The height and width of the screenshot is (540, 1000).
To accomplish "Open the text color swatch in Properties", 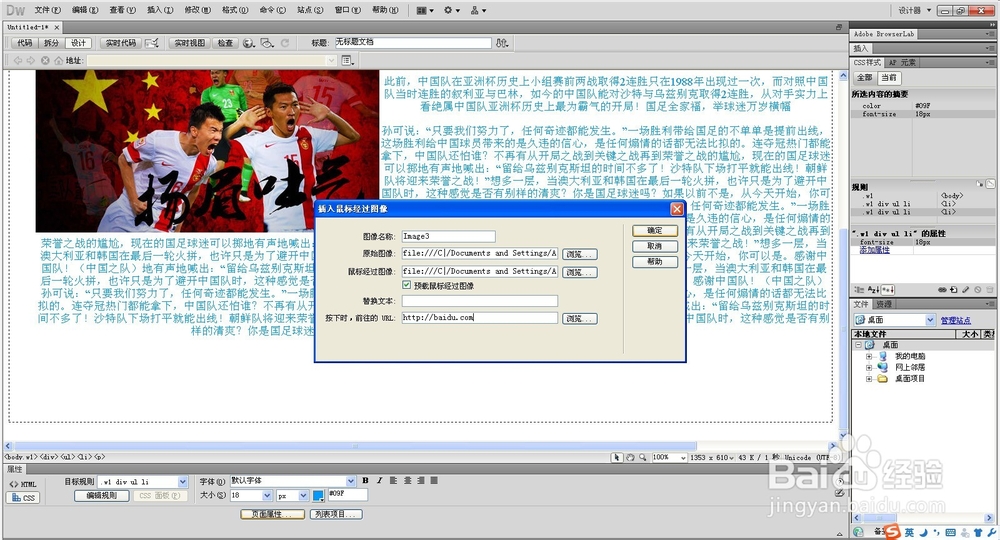I will pyautogui.click(x=318, y=495).
